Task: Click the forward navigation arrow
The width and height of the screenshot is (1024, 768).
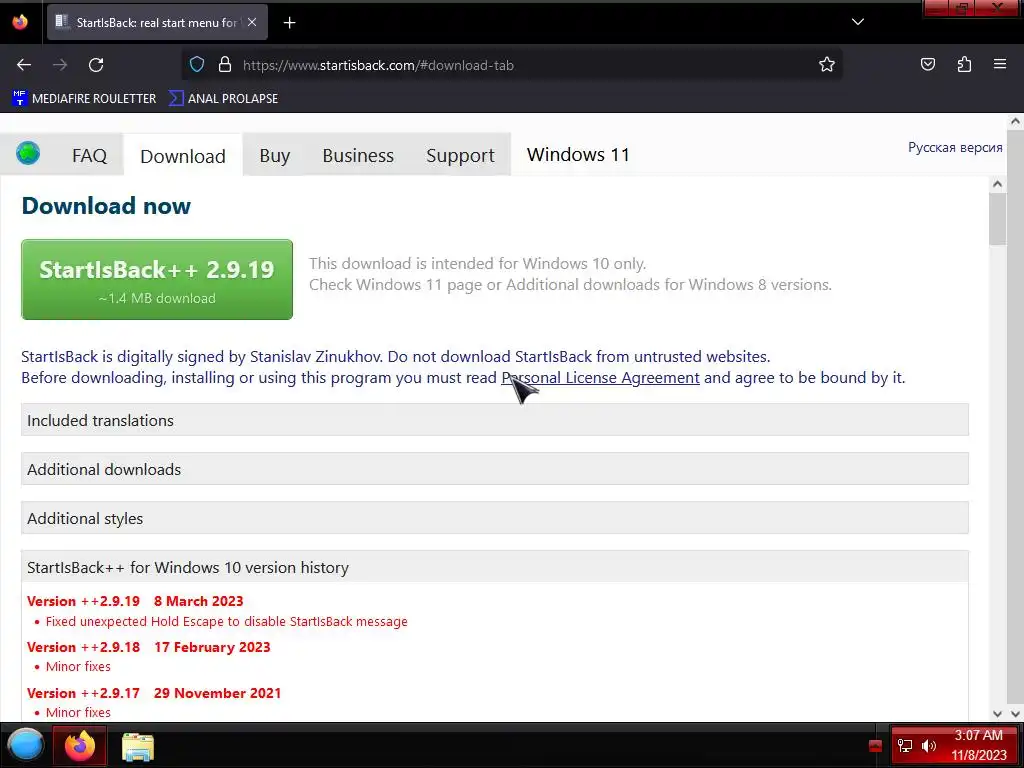Action: (60, 65)
